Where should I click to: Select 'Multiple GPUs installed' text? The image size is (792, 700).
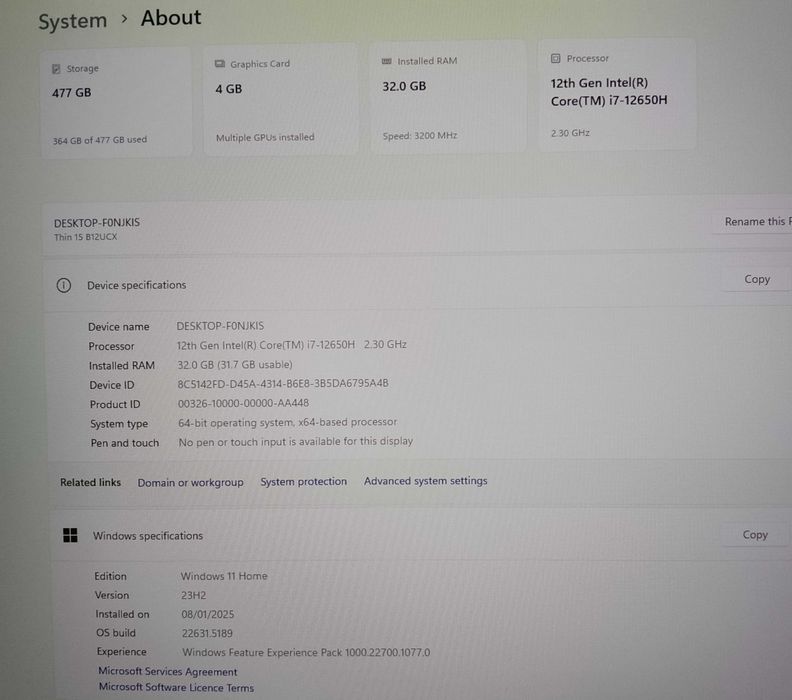pos(265,137)
